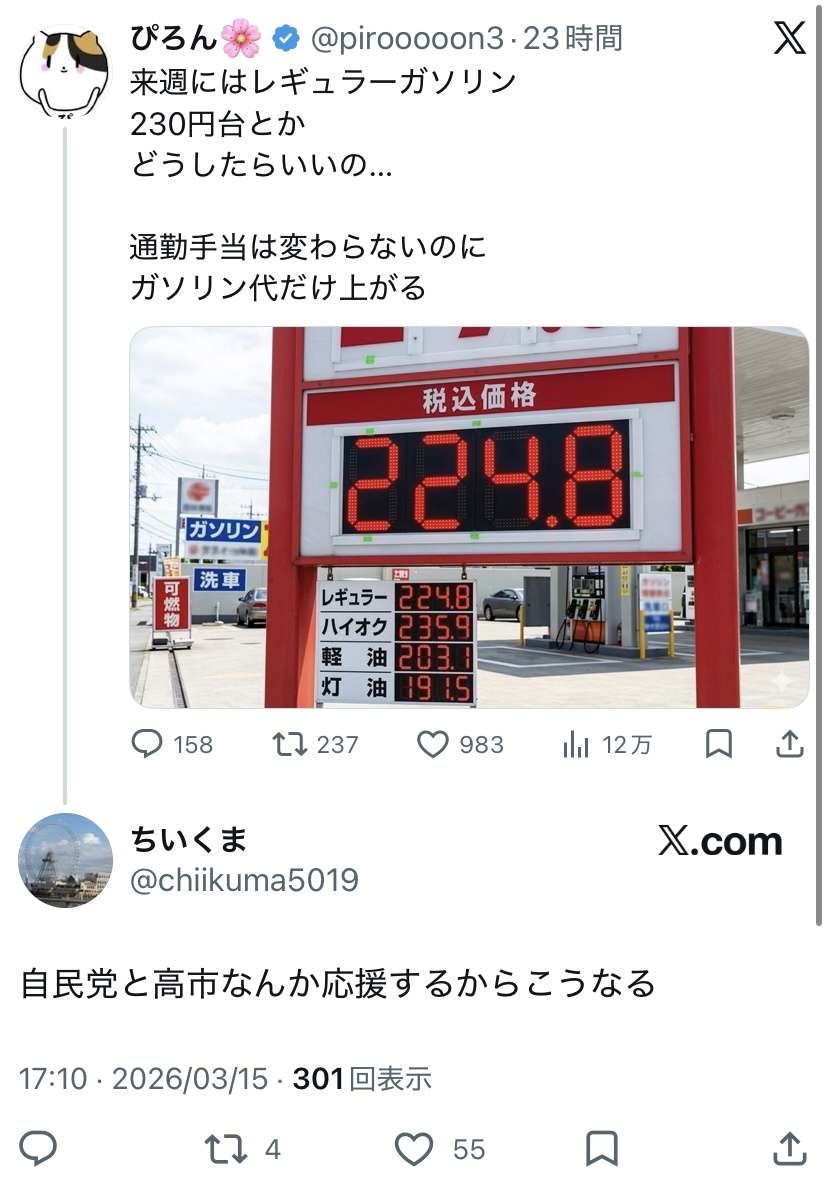
Task: Share ちいくま's reply with the arrow icon
Action: [x=789, y=1149]
